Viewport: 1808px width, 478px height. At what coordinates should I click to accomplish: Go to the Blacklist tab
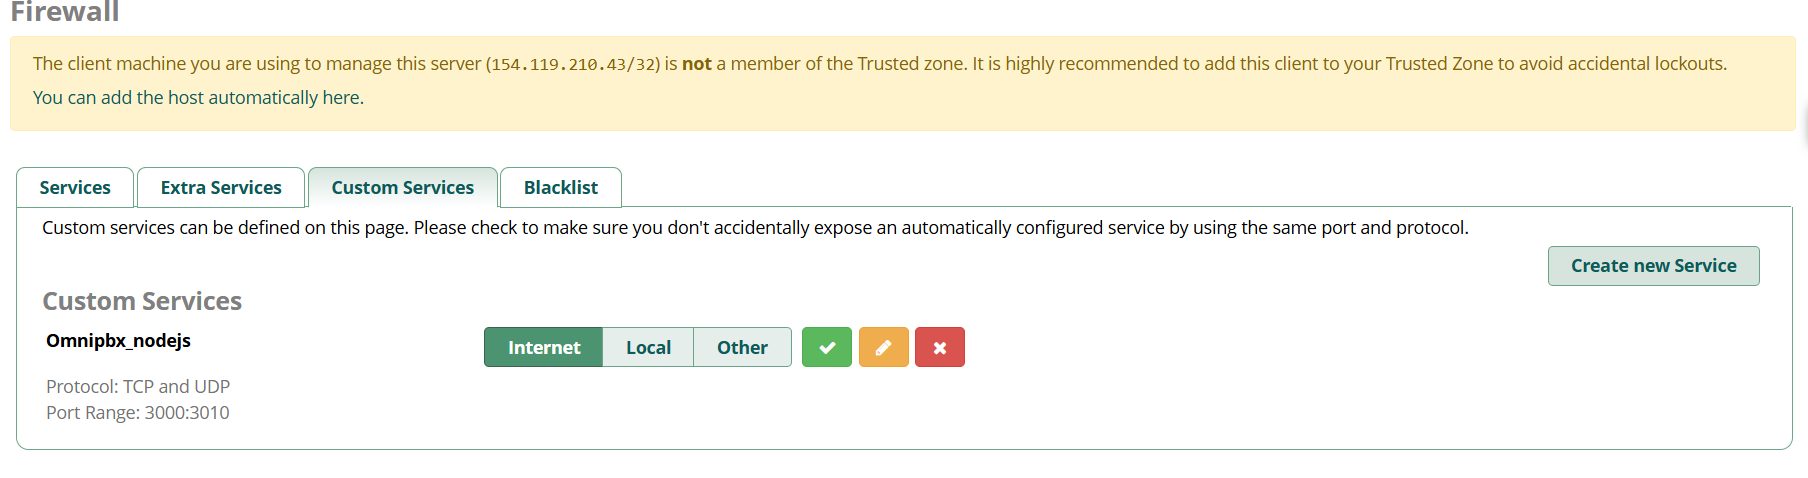[560, 187]
